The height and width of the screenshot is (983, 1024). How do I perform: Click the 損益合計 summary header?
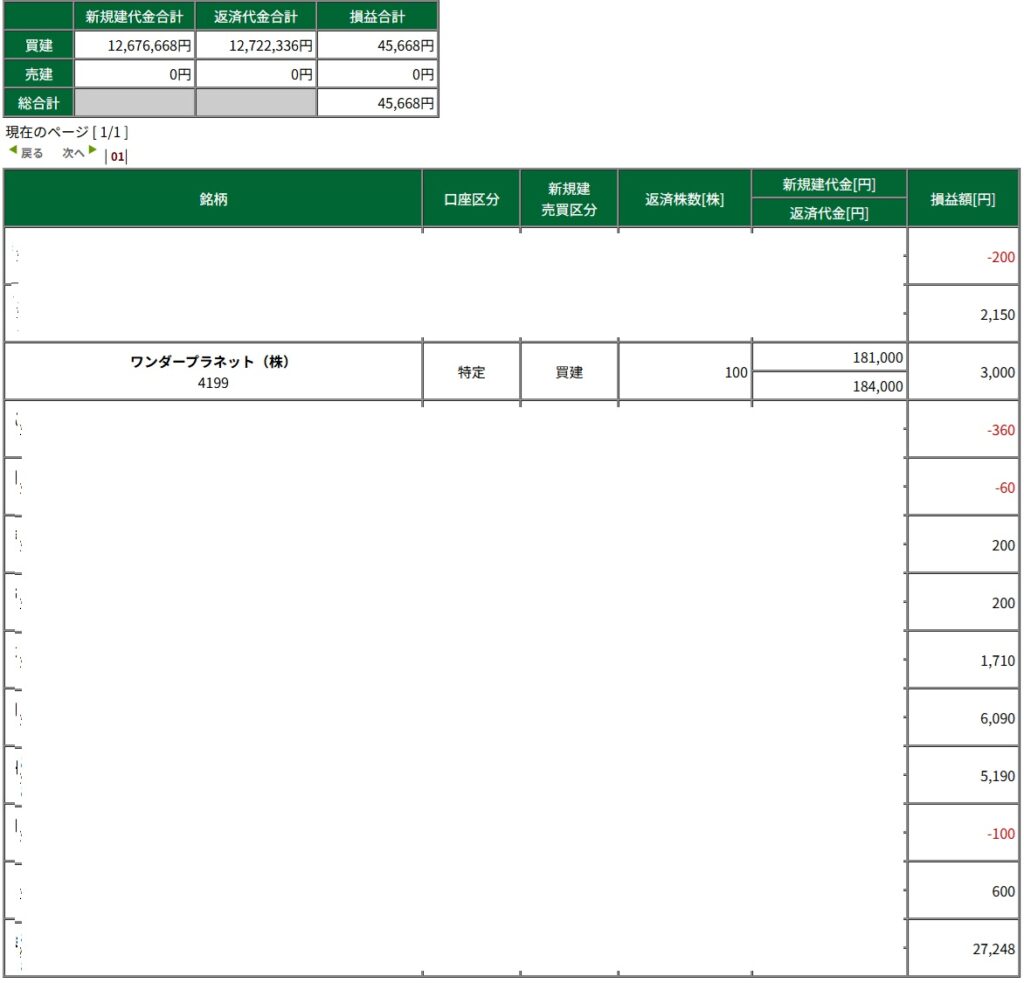(377, 16)
